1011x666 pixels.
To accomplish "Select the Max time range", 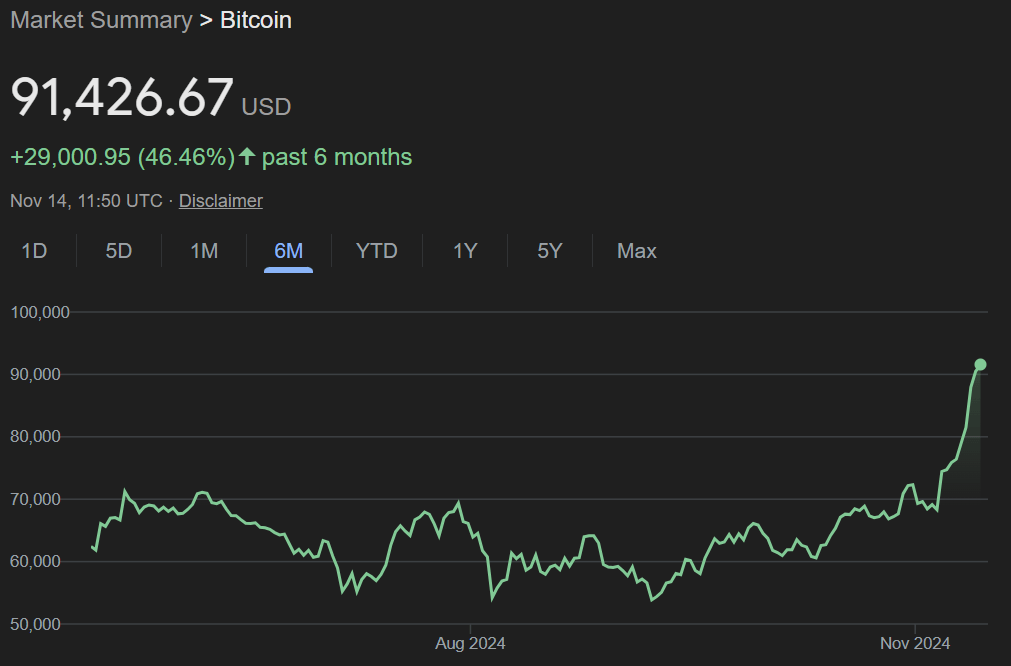I will pos(636,251).
